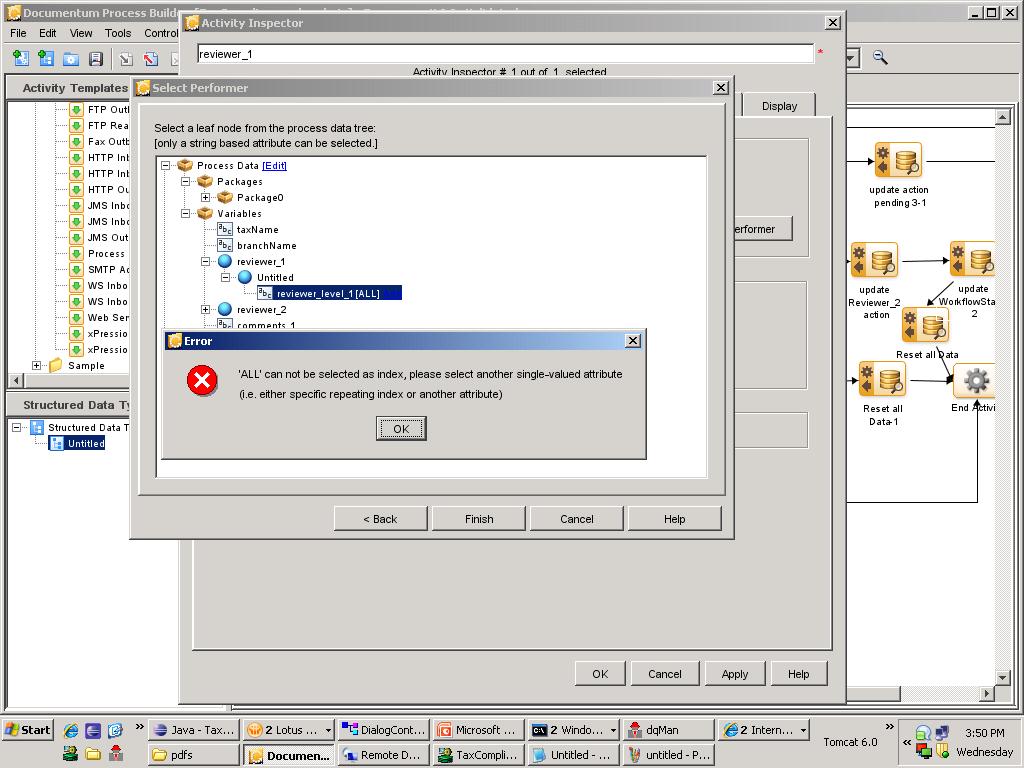Viewport: 1024px width, 768px height.
Task: Click the Back button in Select Performer
Action: point(380,519)
